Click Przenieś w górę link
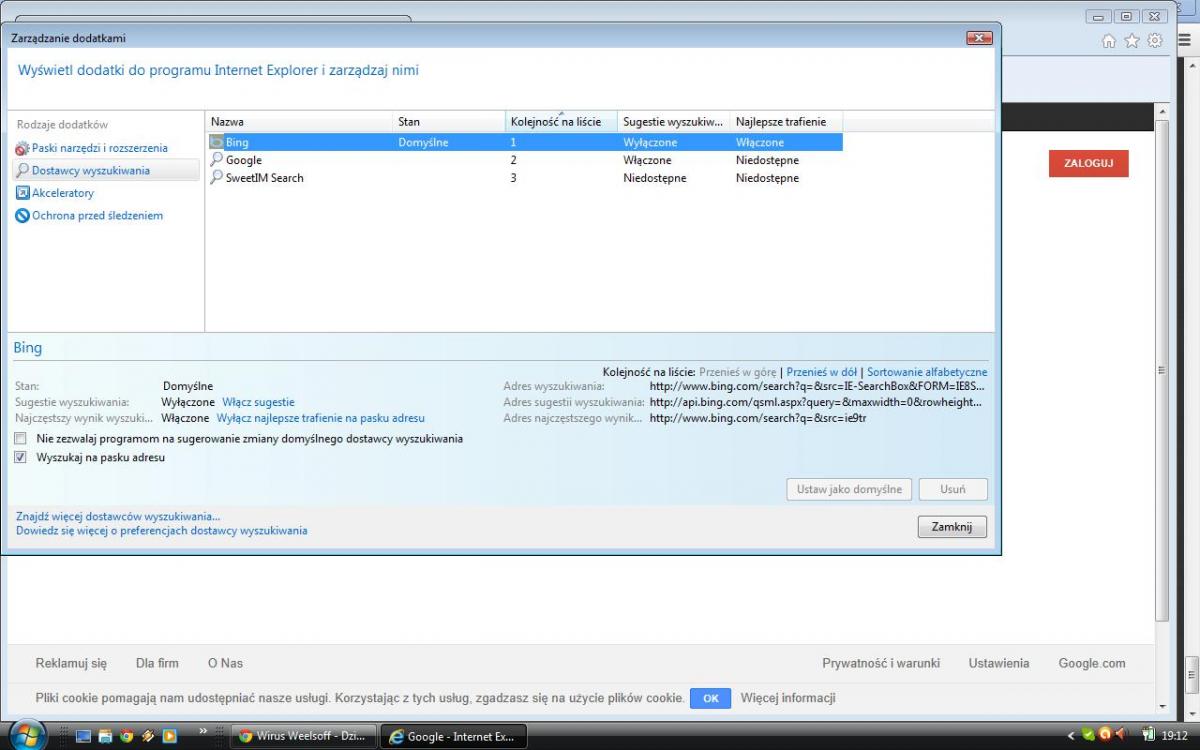Viewport: 1200px width, 750px height. pyautogui.click(x=737, y=372)
